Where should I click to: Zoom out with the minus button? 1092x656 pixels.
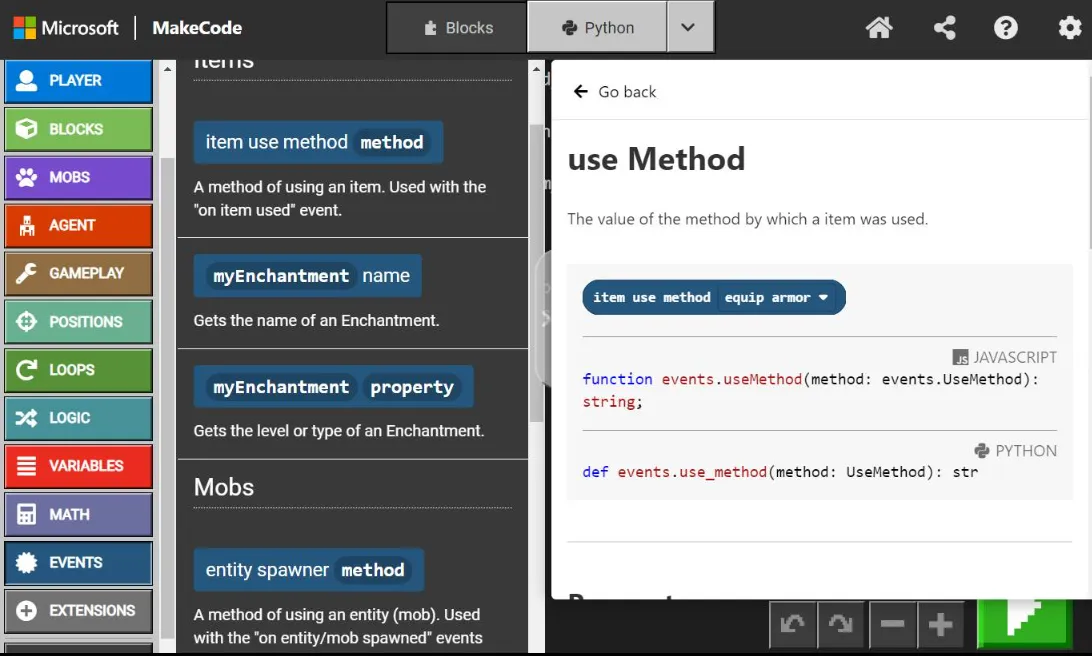[893, 625]
